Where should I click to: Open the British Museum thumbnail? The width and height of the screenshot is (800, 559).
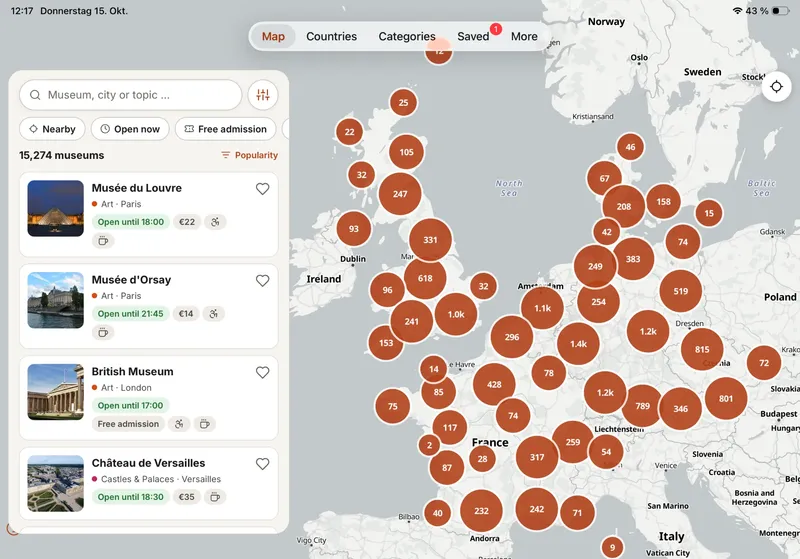click(x=56, y=392)
